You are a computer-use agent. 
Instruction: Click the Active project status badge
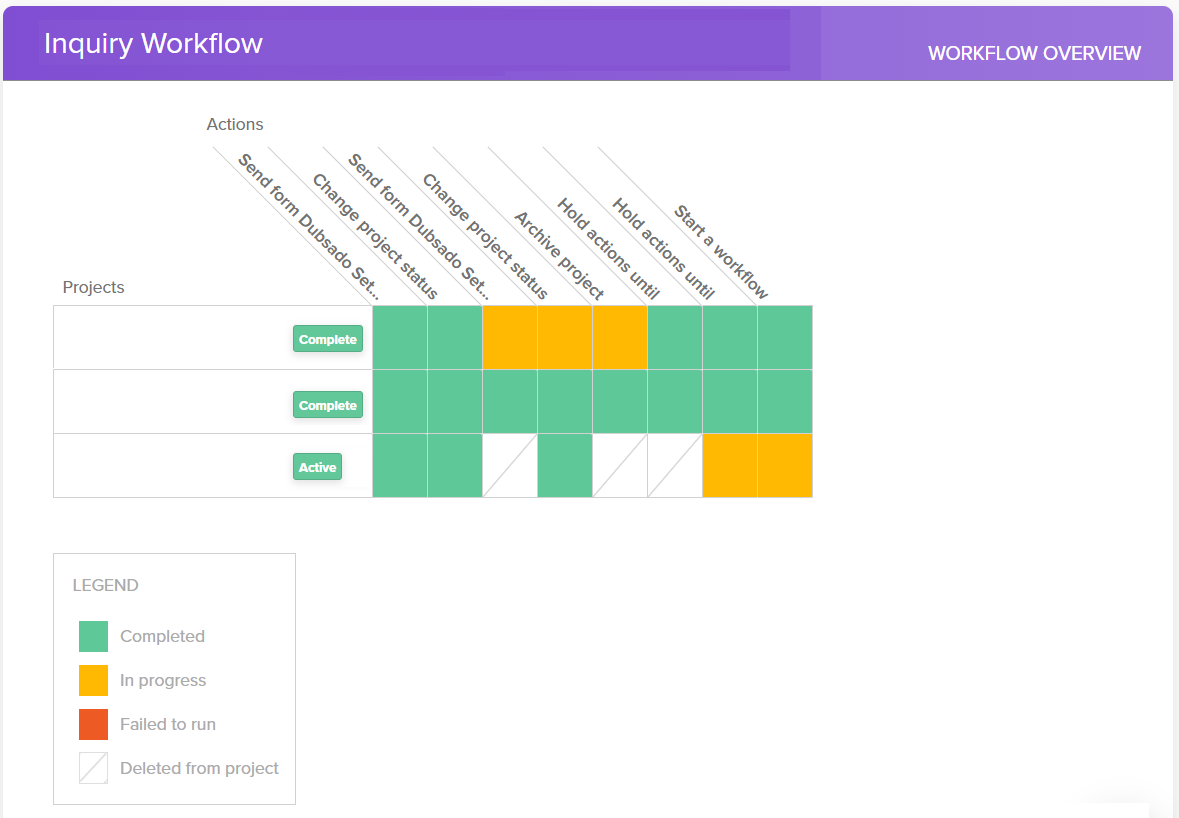tap(317, 467)
